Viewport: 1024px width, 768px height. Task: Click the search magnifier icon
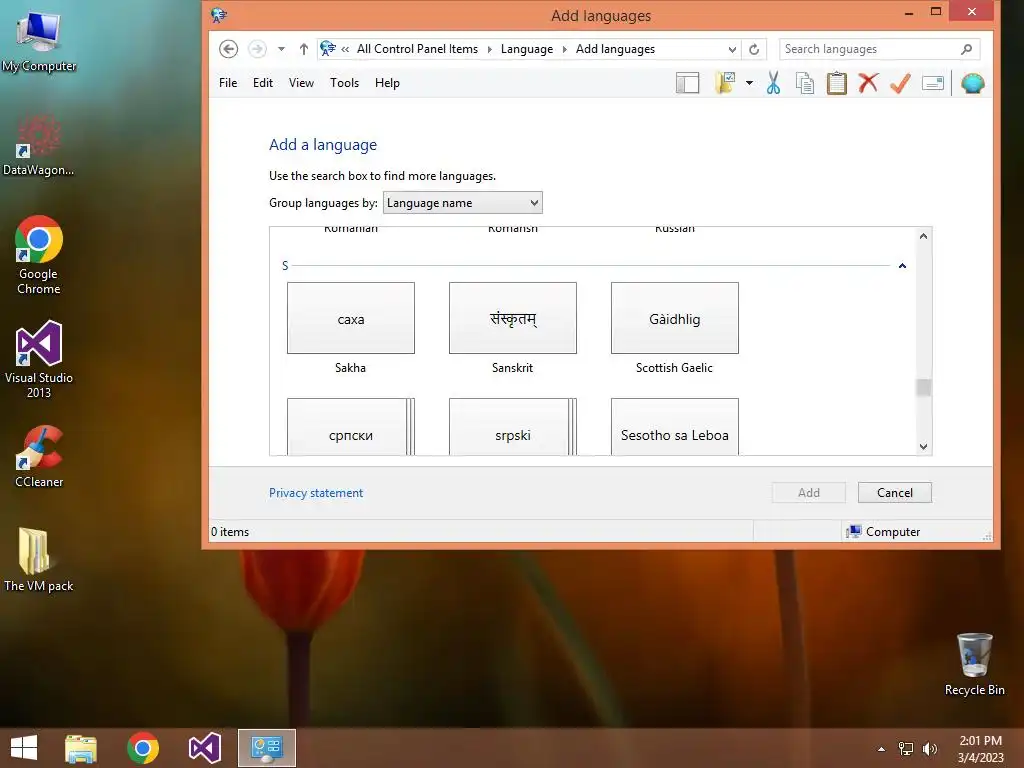click(967, 49)
